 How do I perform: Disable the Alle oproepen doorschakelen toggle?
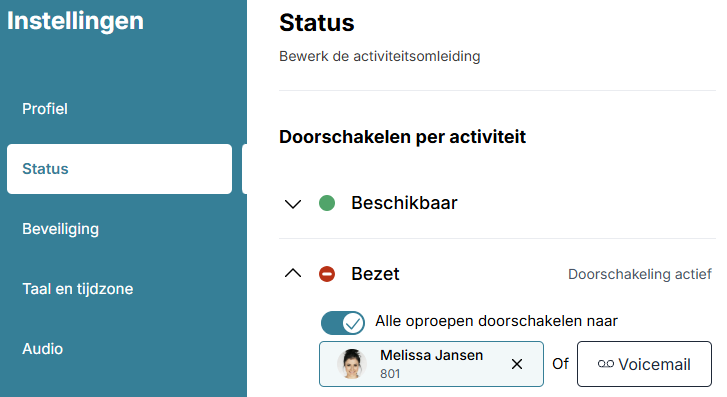(343, 323)
